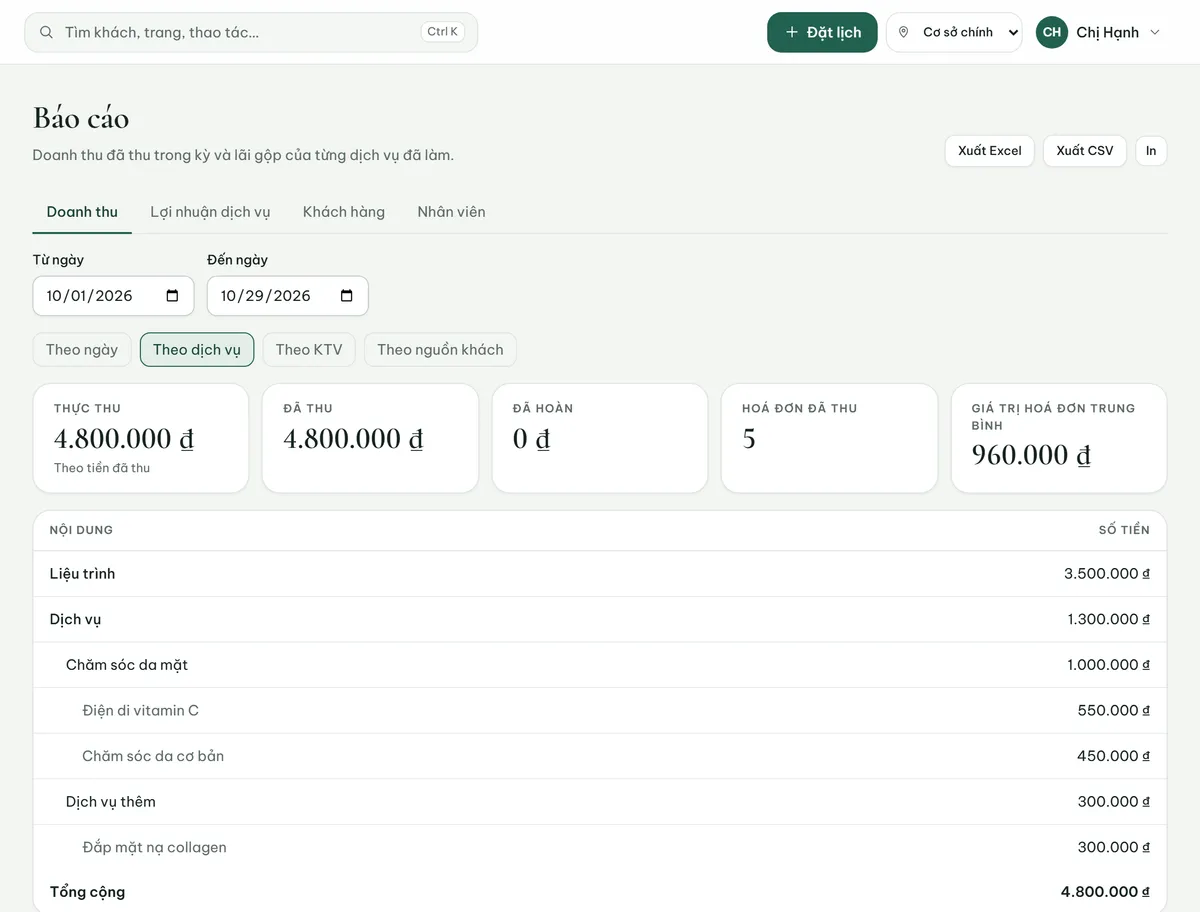Select Theo ngày grouping
Viewport: 1200px width, 912px height.
[x=82, y=349]
